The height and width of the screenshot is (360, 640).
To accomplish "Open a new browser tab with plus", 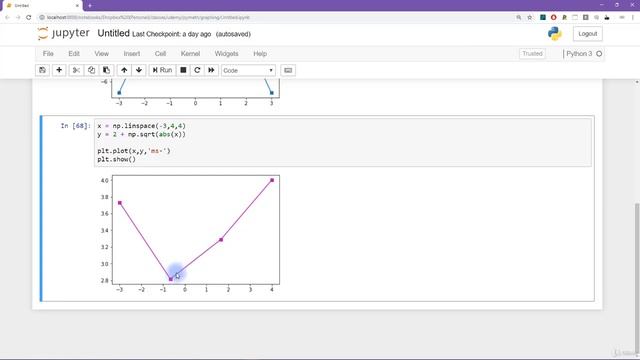I will click(x=90, y=5).
